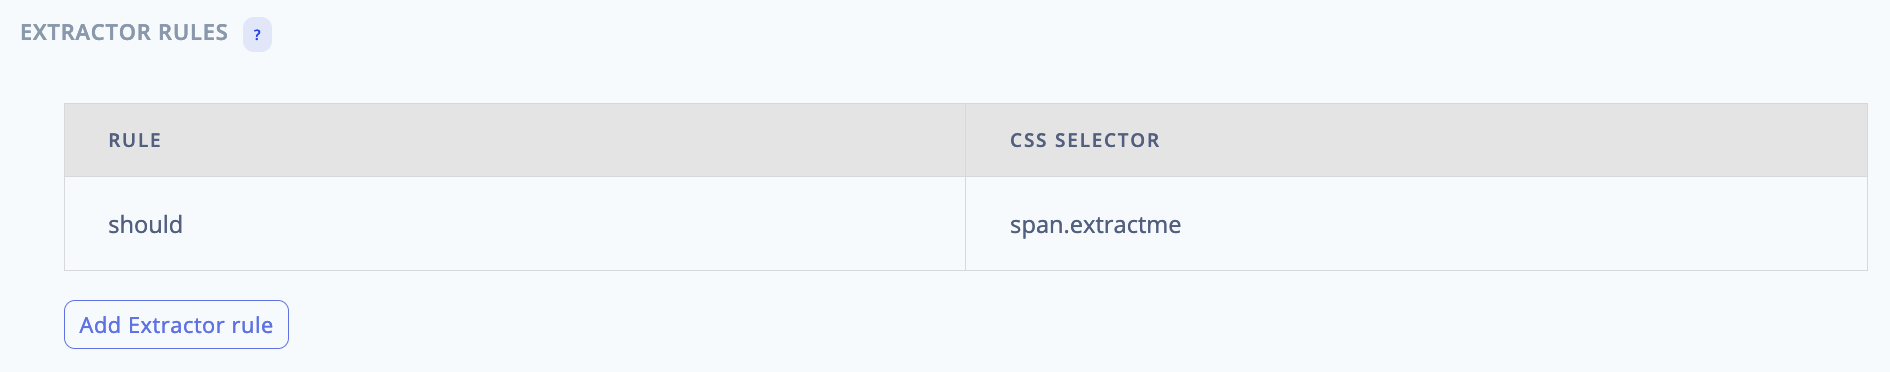Click the Add Extractor rule button
Image resolution: width=1890 pixels, height=372 pixels.
point(176,325)
